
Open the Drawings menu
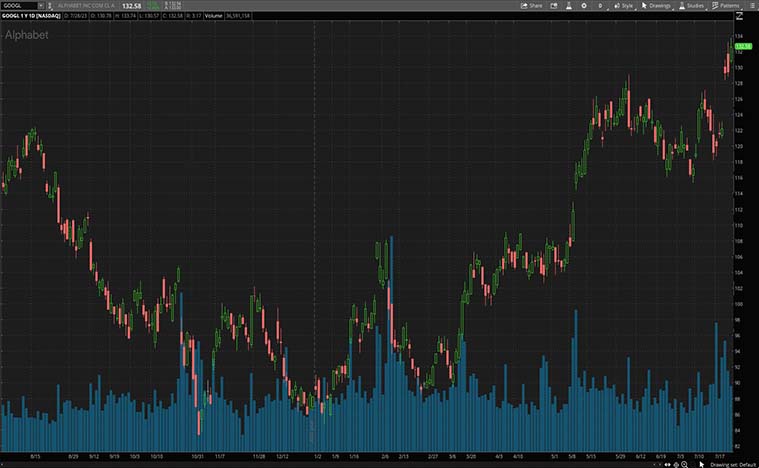656,6
